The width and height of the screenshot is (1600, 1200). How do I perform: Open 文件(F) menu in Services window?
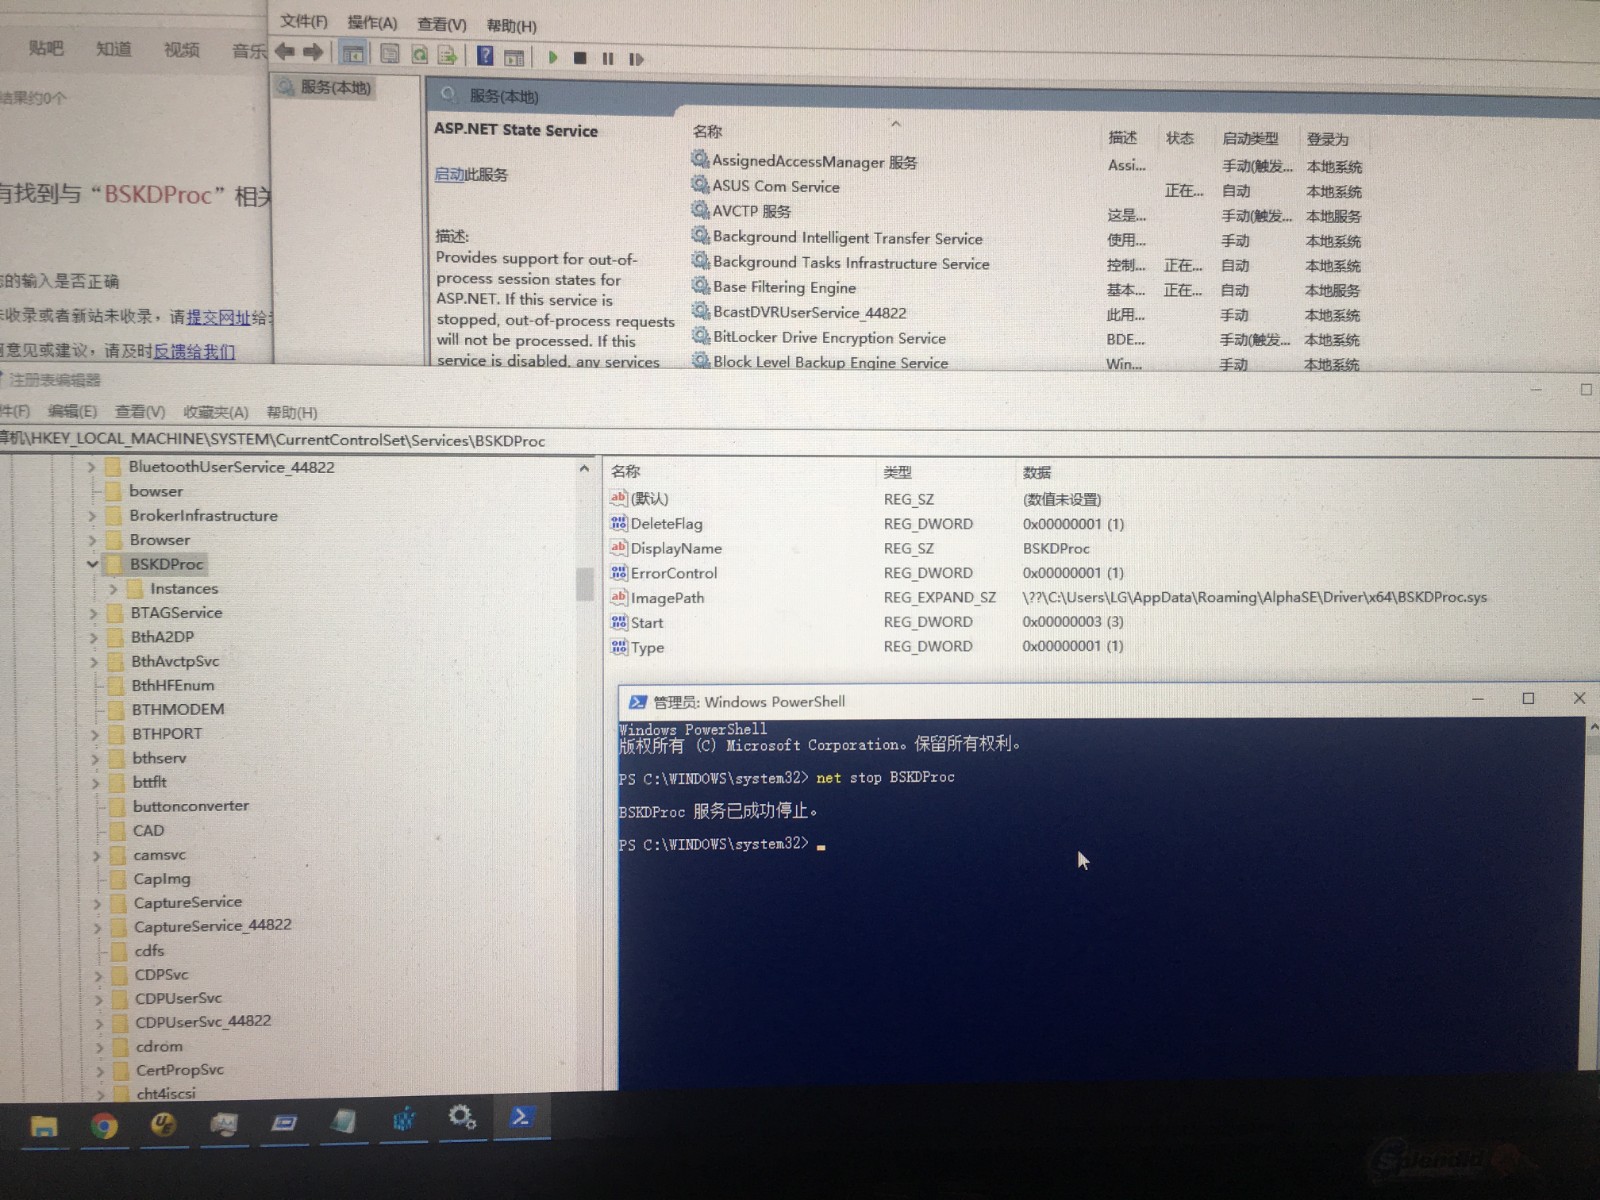click(x=304, y=21)
